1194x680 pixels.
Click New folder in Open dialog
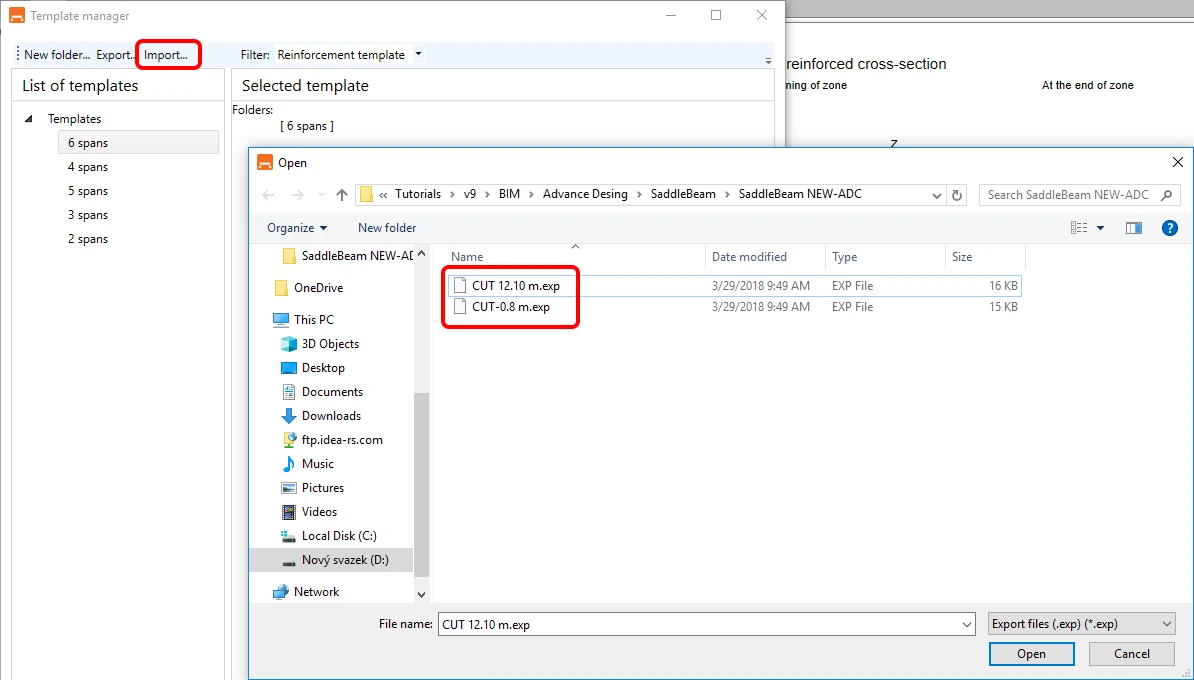pyautogui.click(x=387, y=228)
